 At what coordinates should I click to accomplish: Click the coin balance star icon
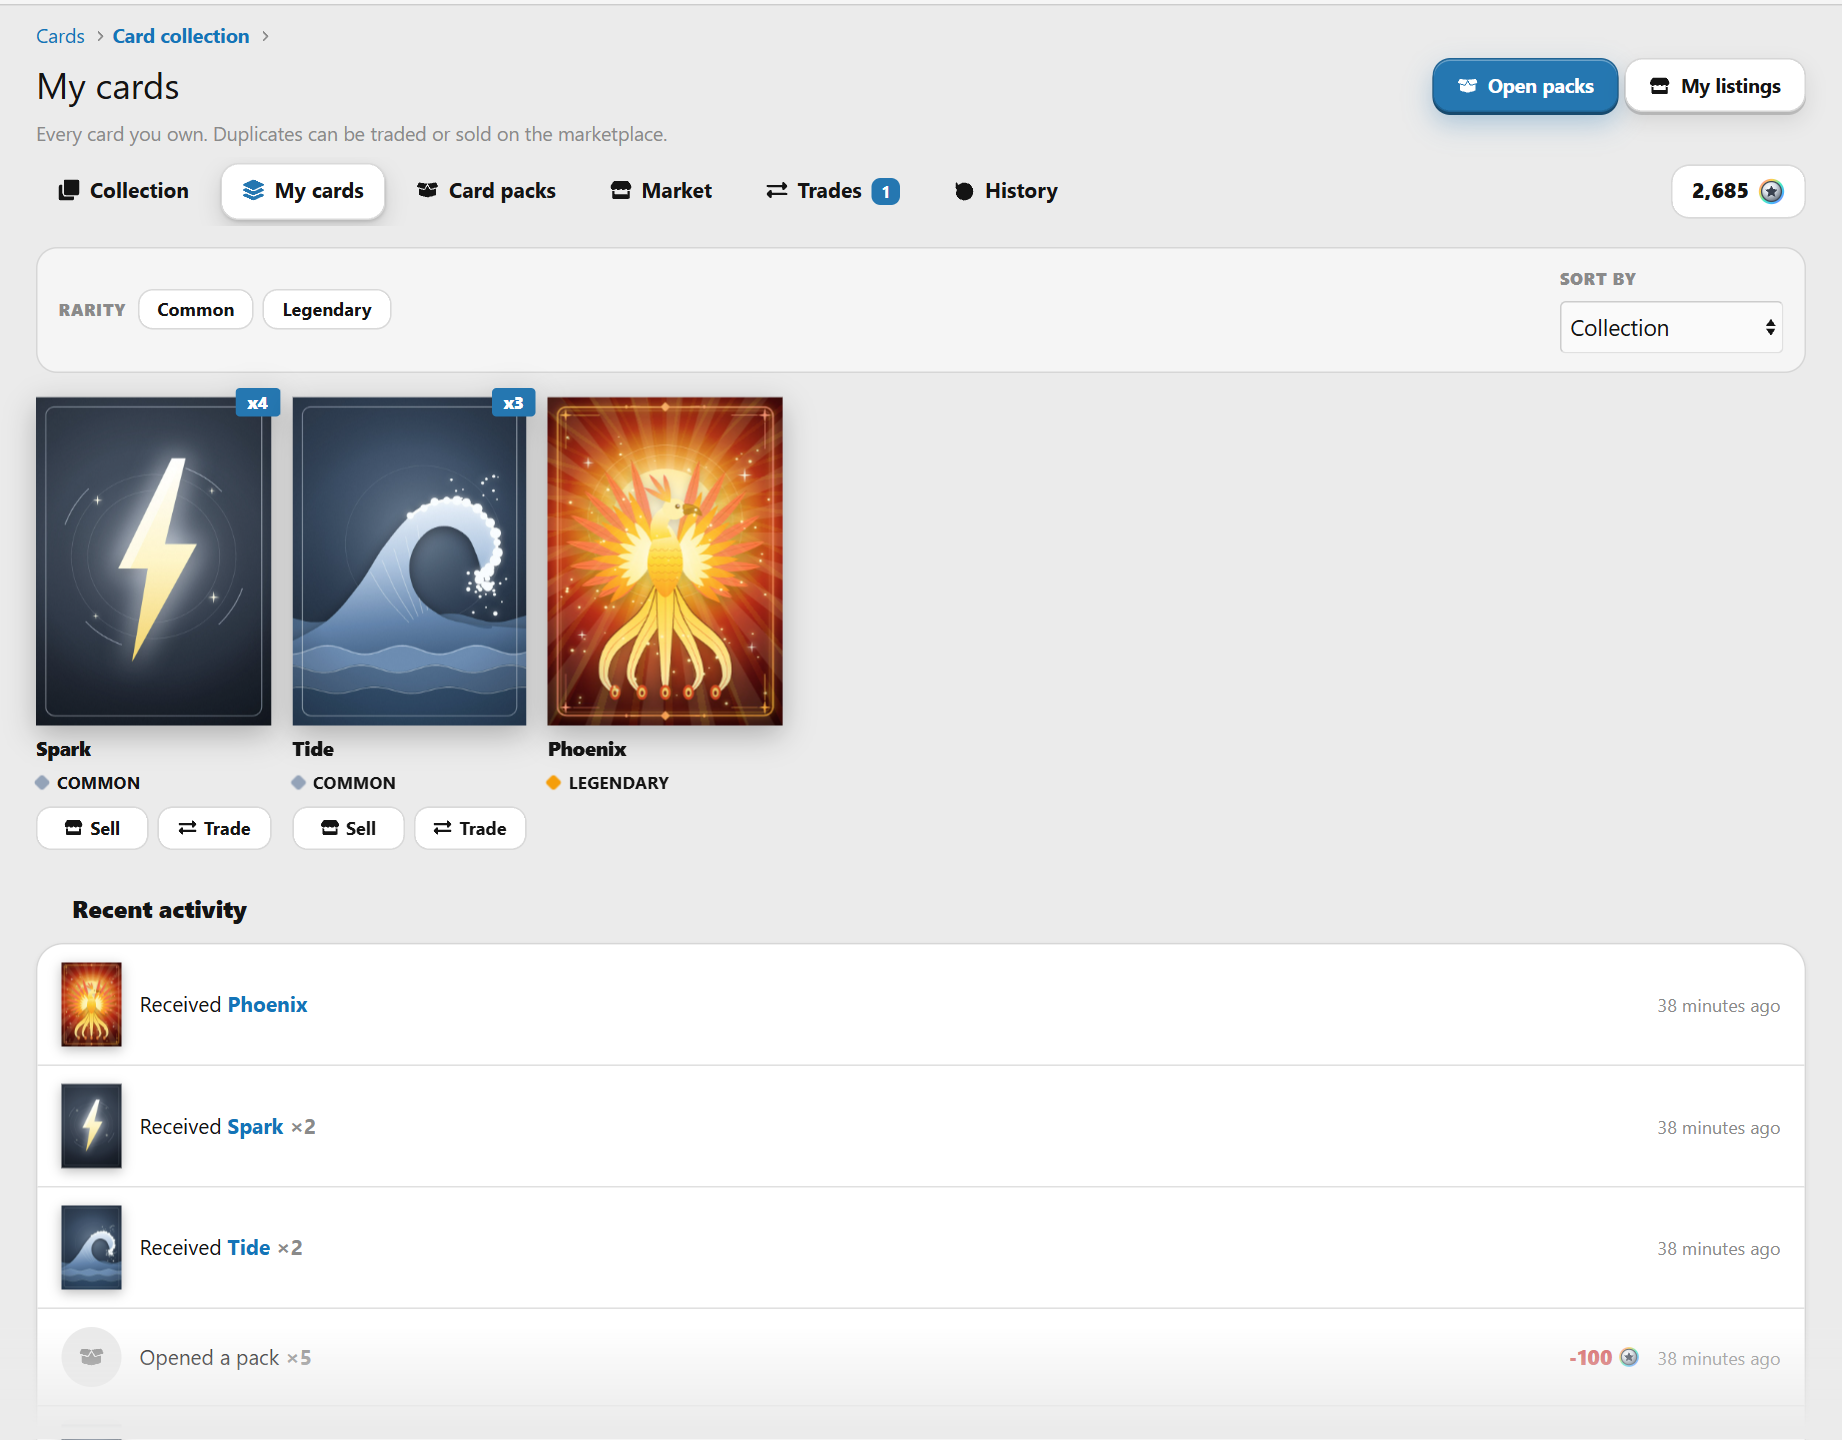[1771, 191]
